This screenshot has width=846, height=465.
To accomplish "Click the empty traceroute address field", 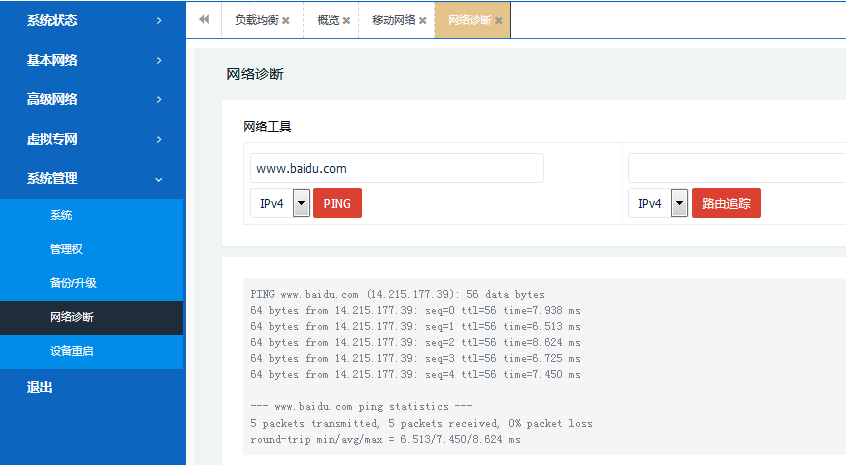I will pos(736,168).
